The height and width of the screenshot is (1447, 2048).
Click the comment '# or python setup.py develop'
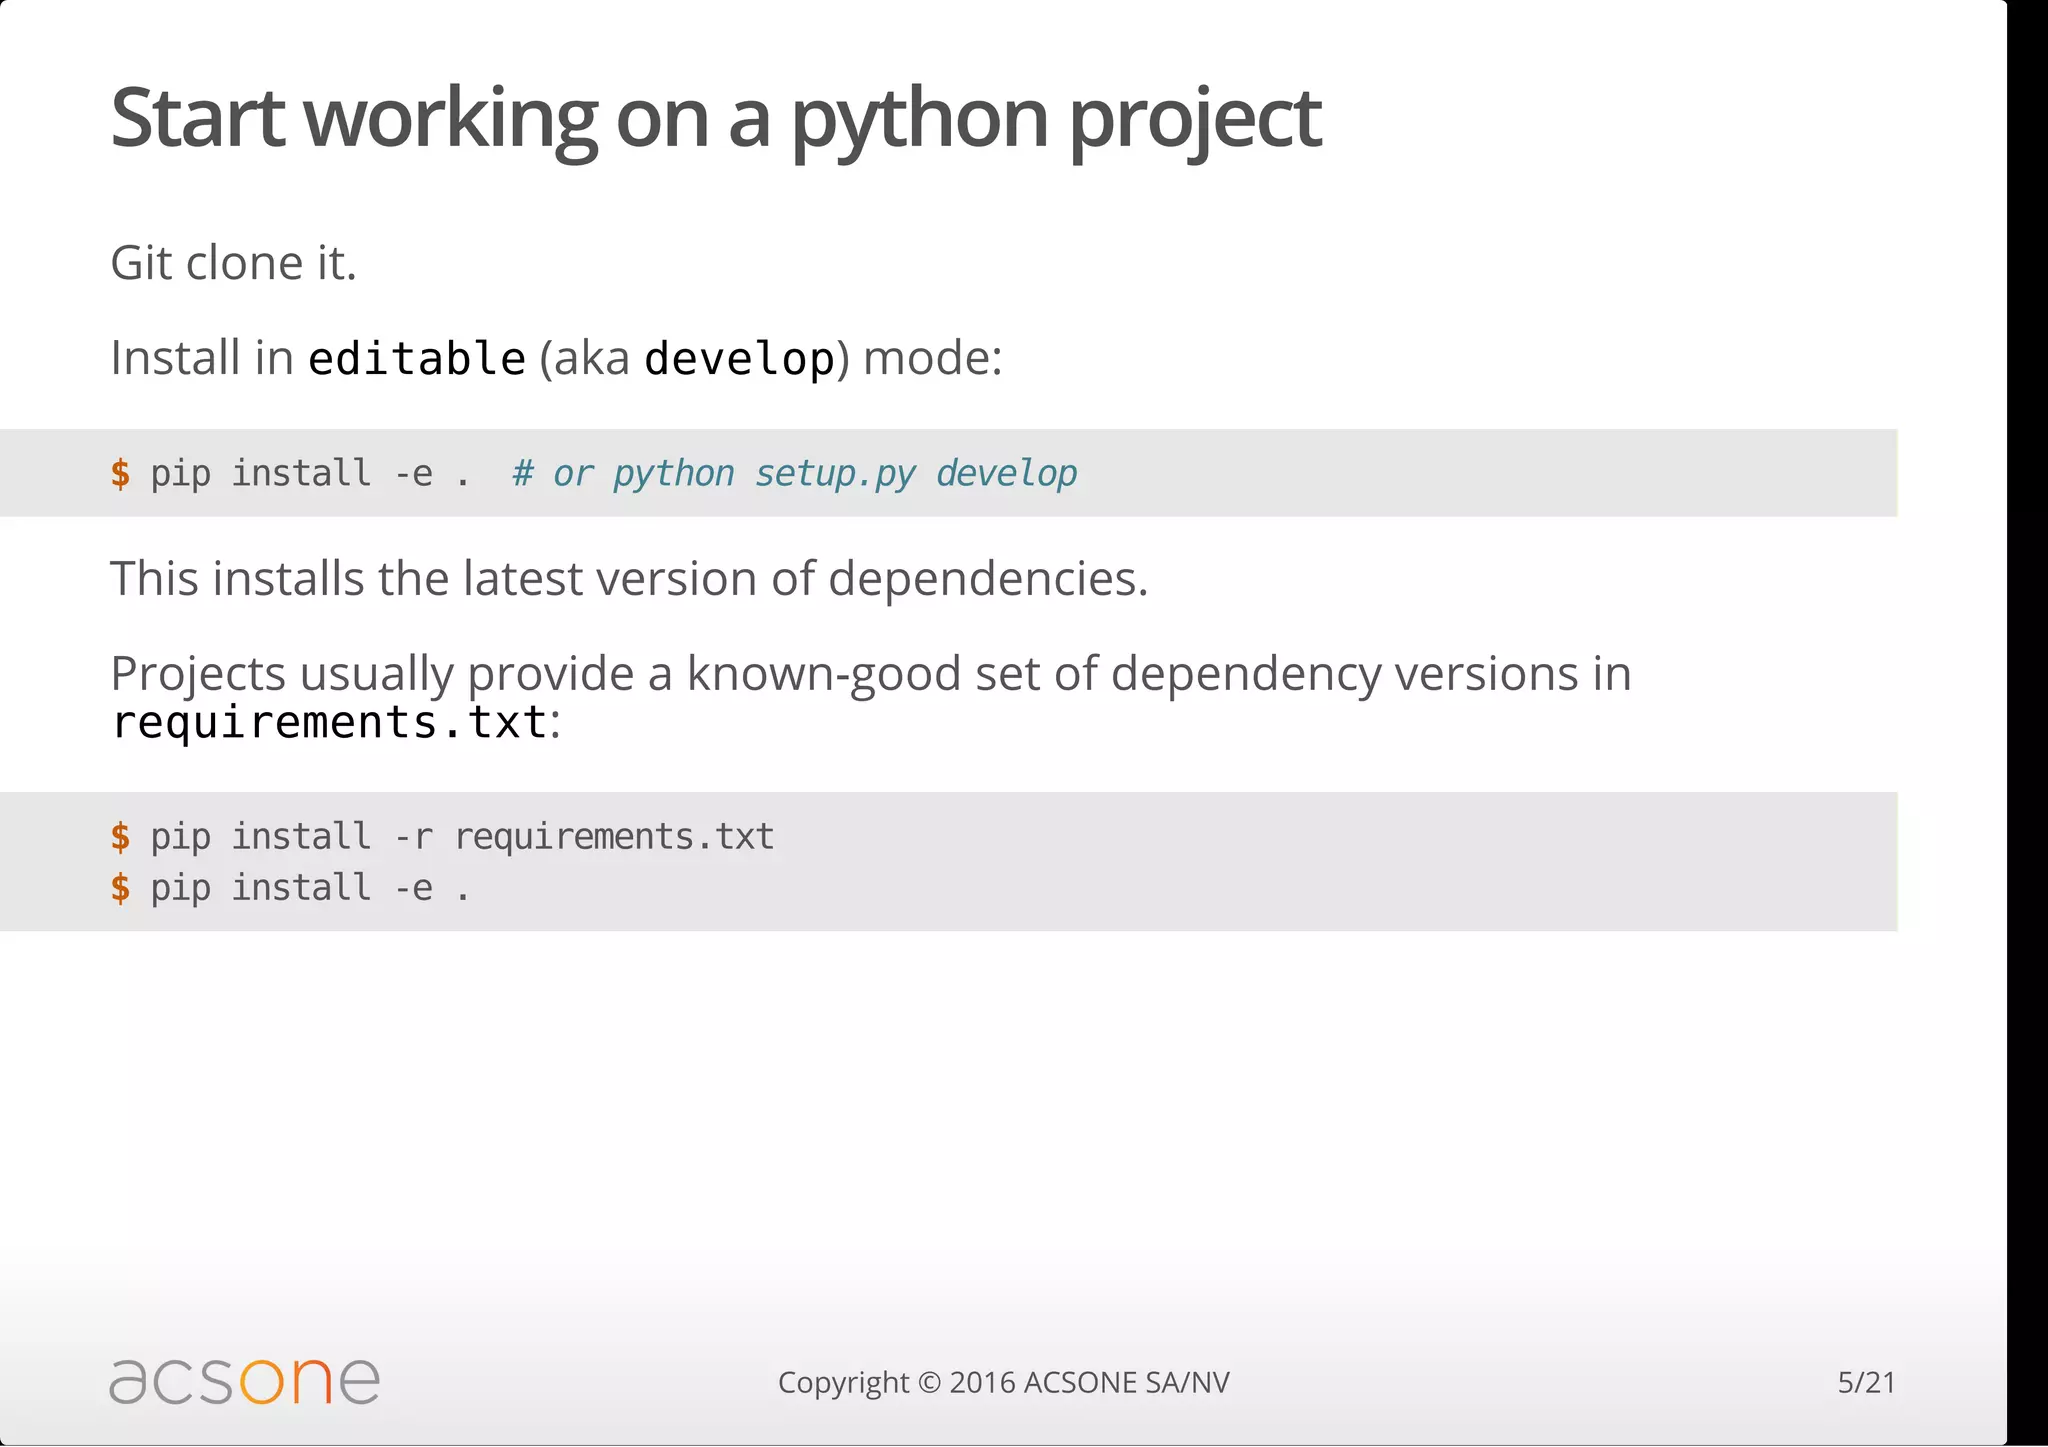pos(795,473)
